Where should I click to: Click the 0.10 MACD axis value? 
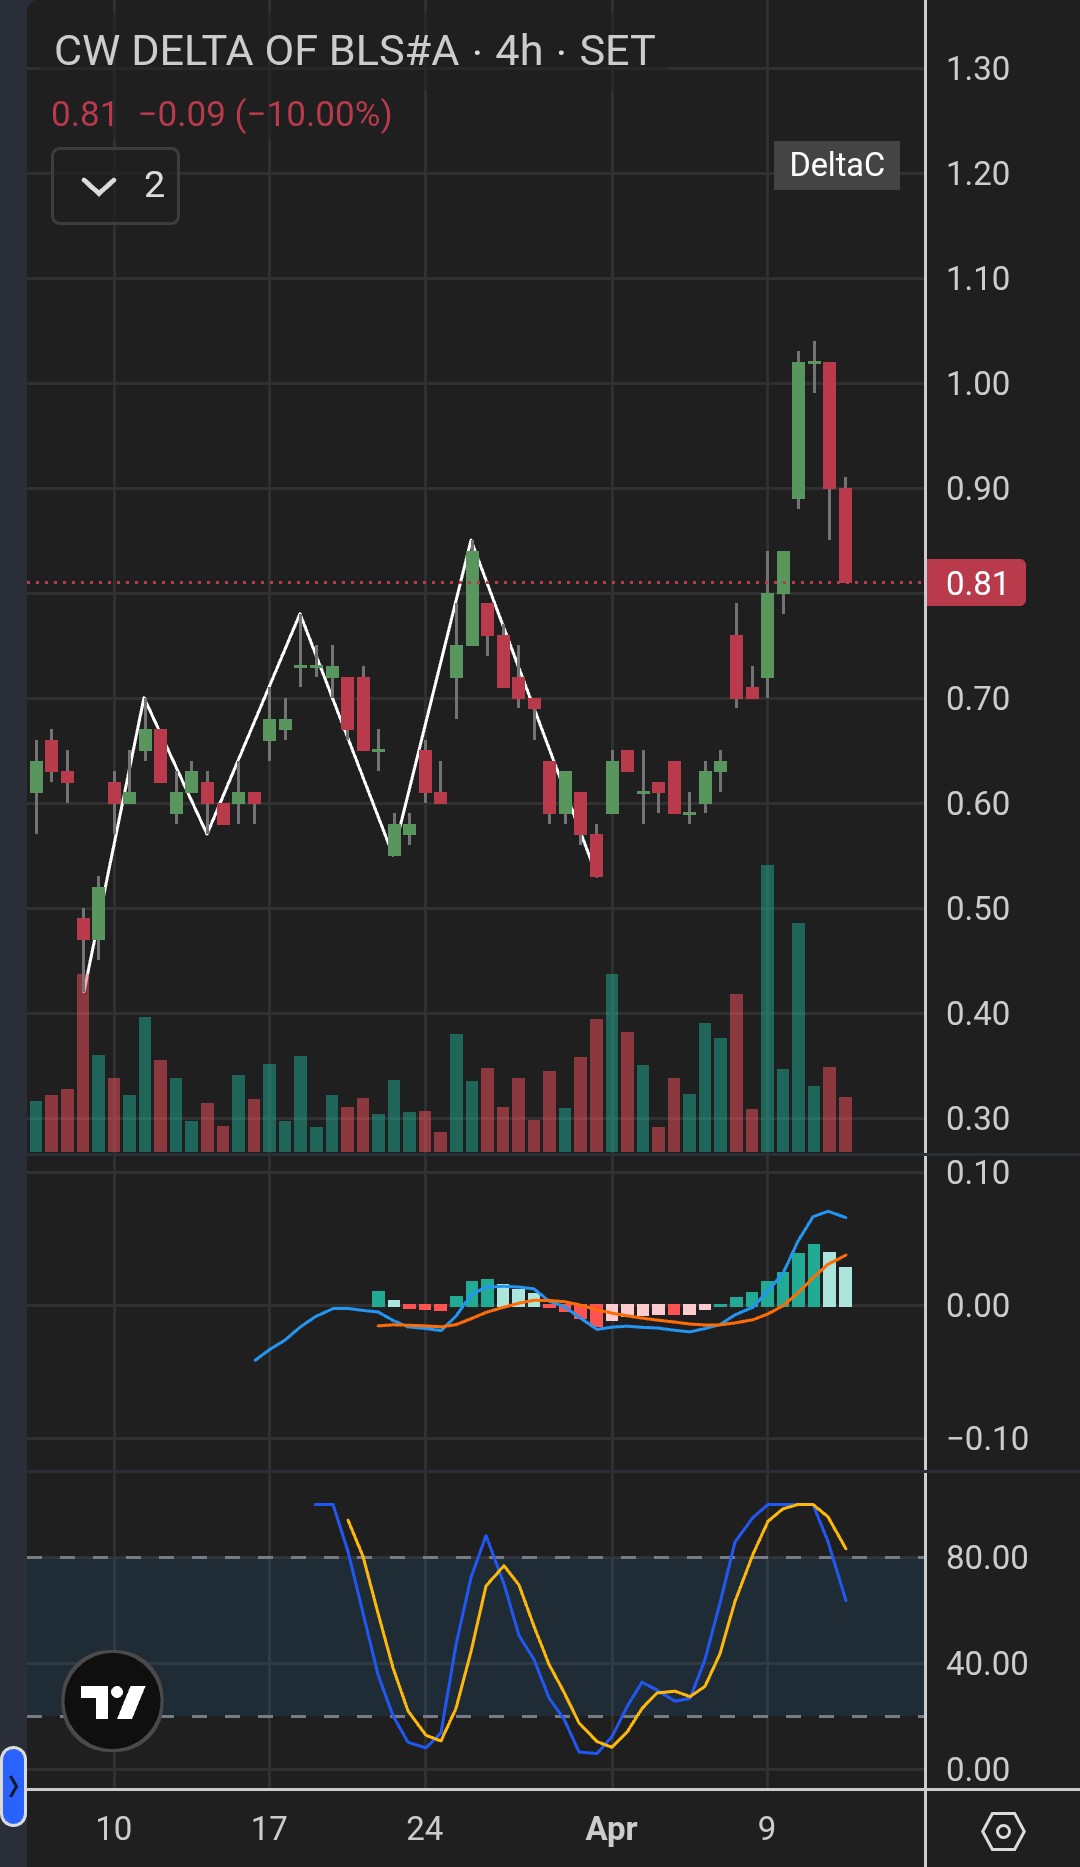click(978, 1173)
